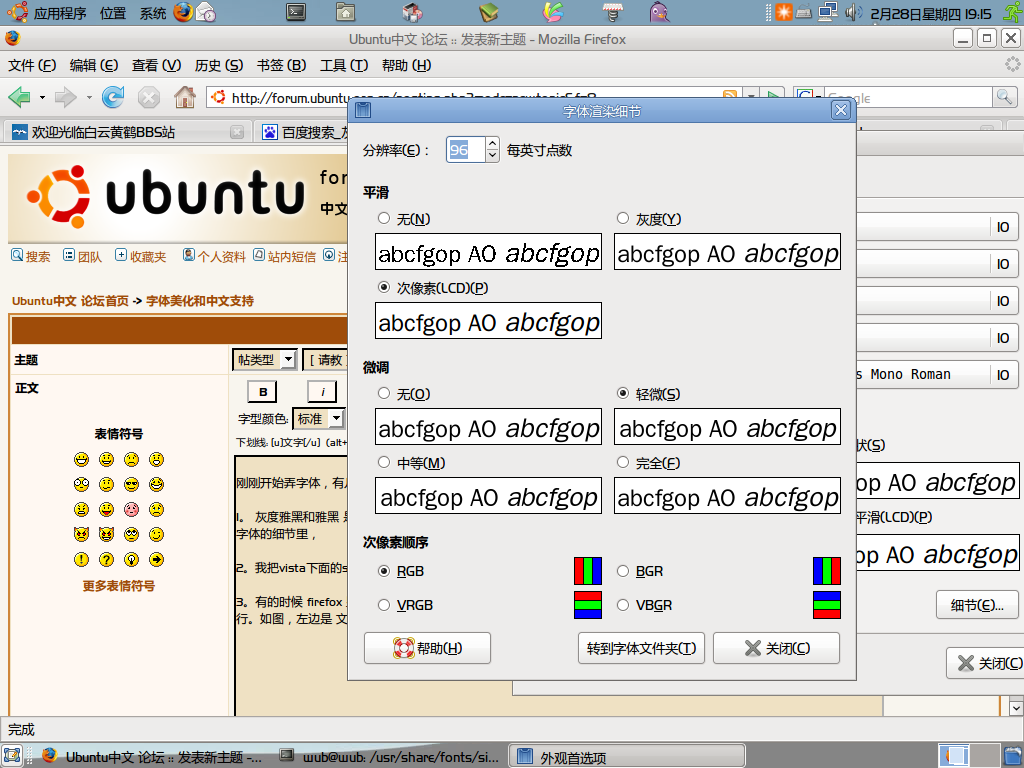Click the Firefox stop loading icon

pos(149,98)
